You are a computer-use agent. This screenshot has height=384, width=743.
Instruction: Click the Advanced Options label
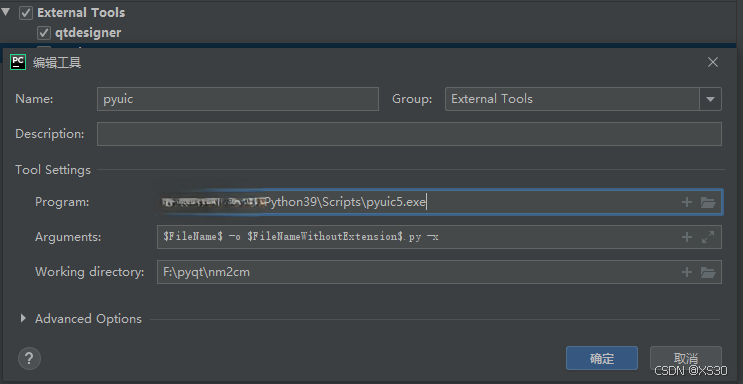click(x=88, y=319)
